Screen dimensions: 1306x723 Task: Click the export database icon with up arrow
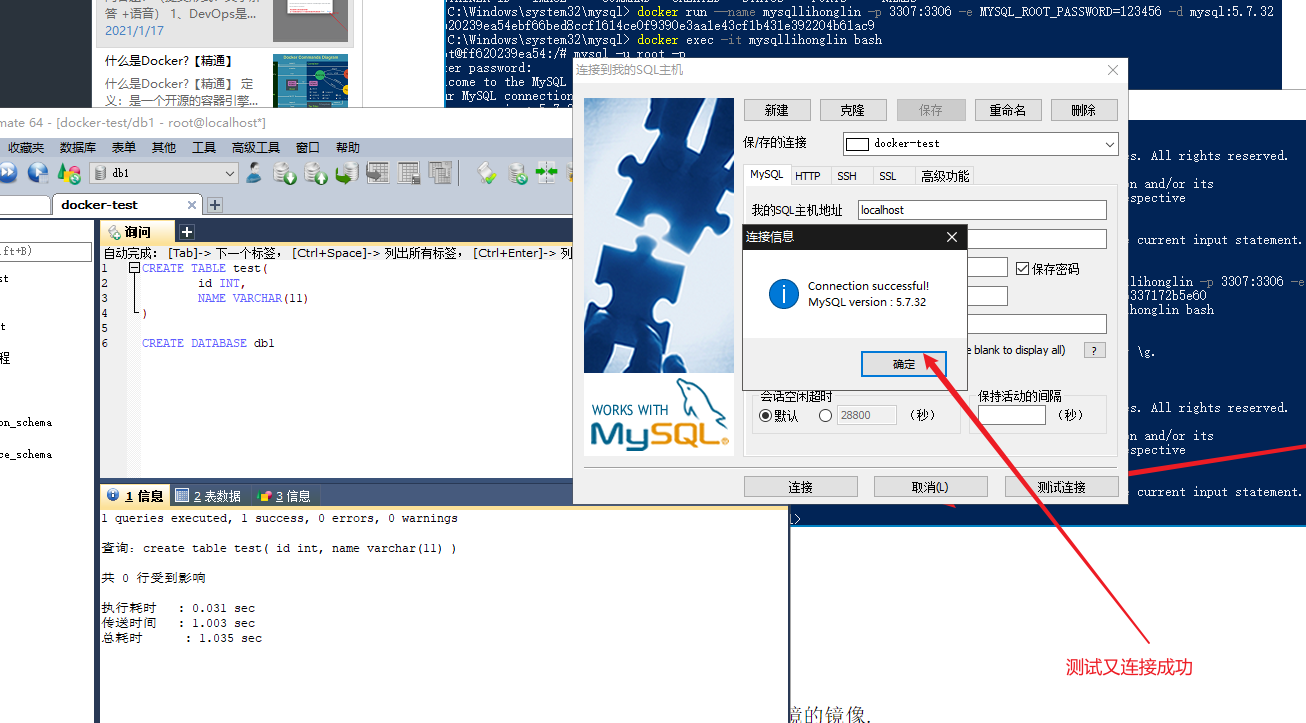[316, 173]
